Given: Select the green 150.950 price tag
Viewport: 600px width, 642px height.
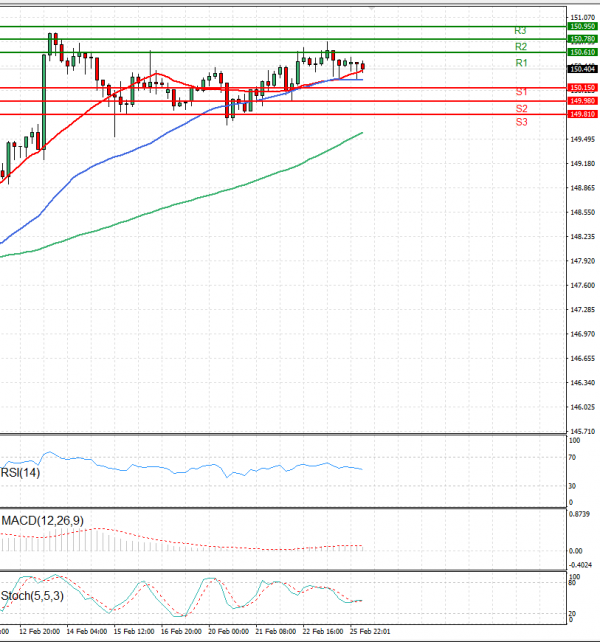Looking at the screenshot, I should pos(582,27).
